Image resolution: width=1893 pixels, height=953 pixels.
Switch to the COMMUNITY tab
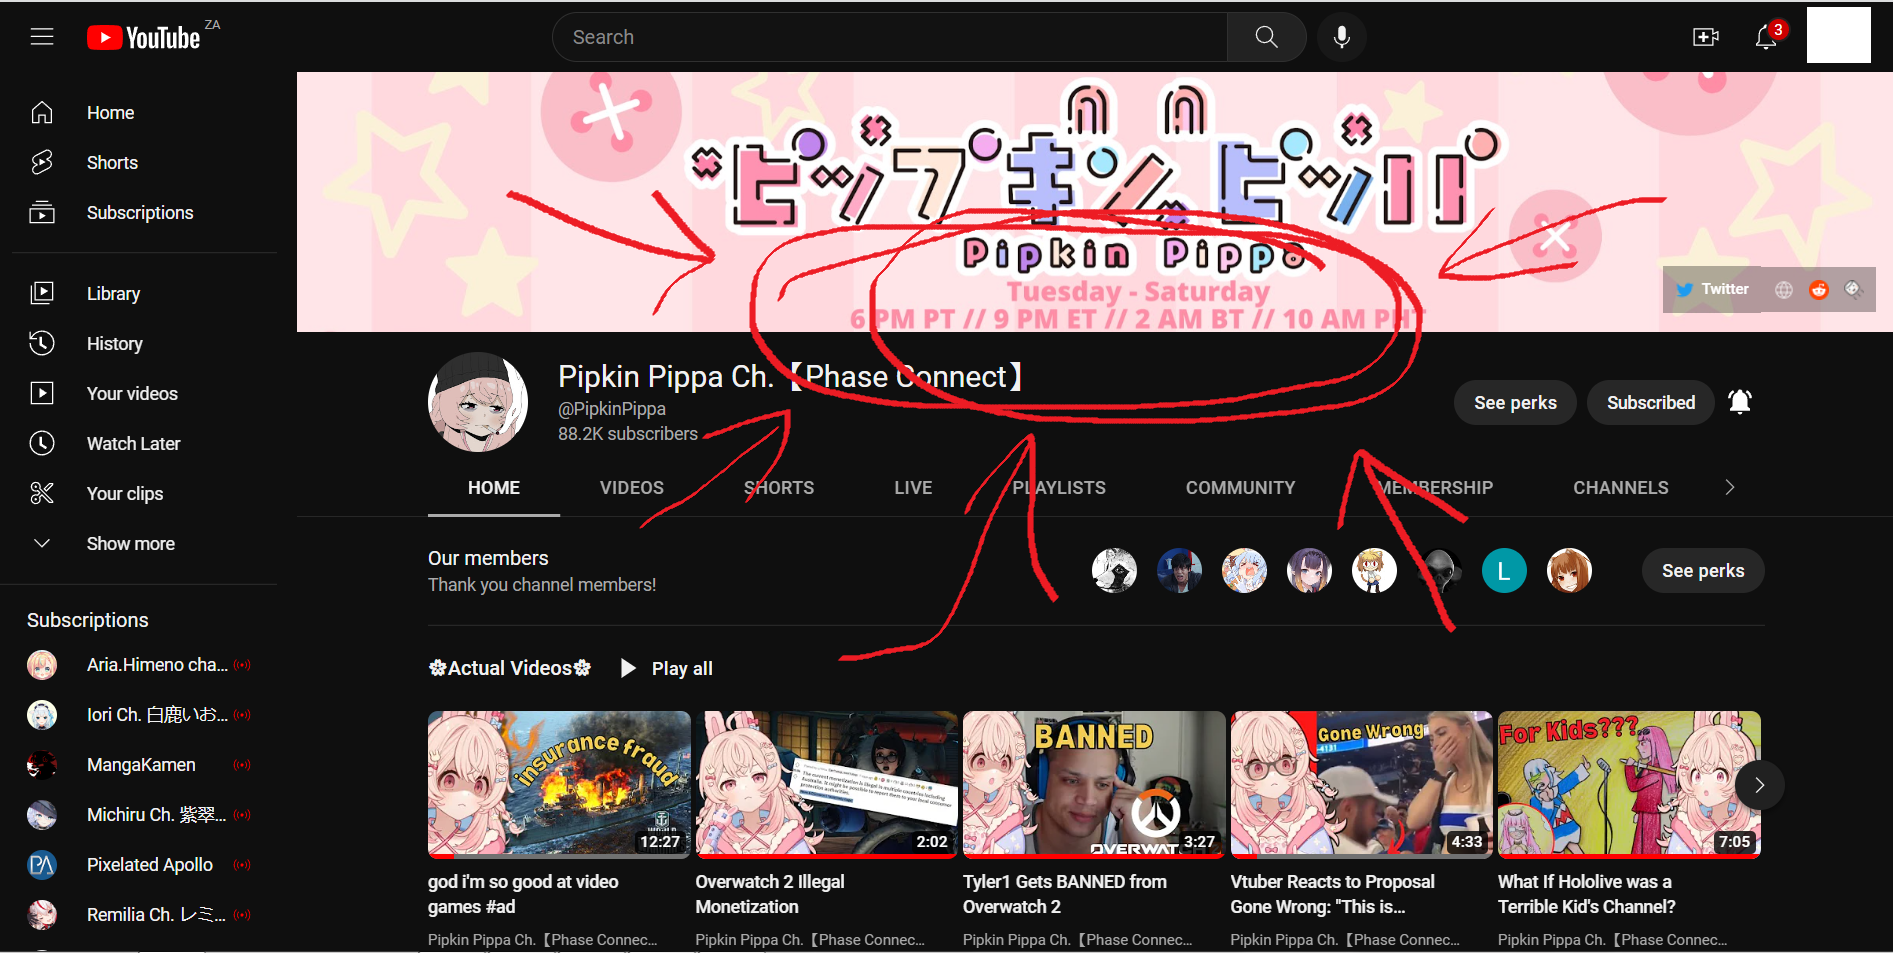(1240, 488)
